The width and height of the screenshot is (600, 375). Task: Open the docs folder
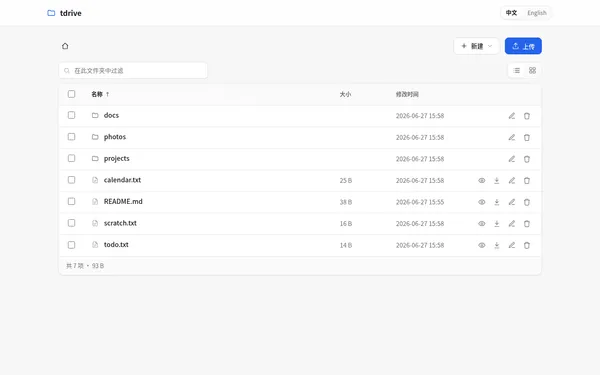111,115
